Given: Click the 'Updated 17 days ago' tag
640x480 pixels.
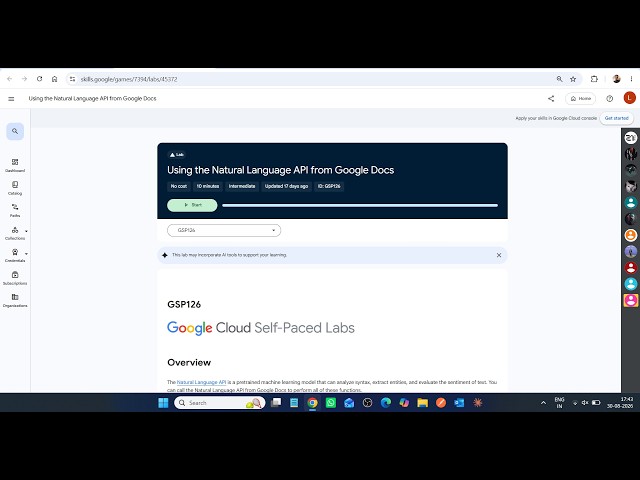Looking at the screenshot, I should click(x=286, y=186).
